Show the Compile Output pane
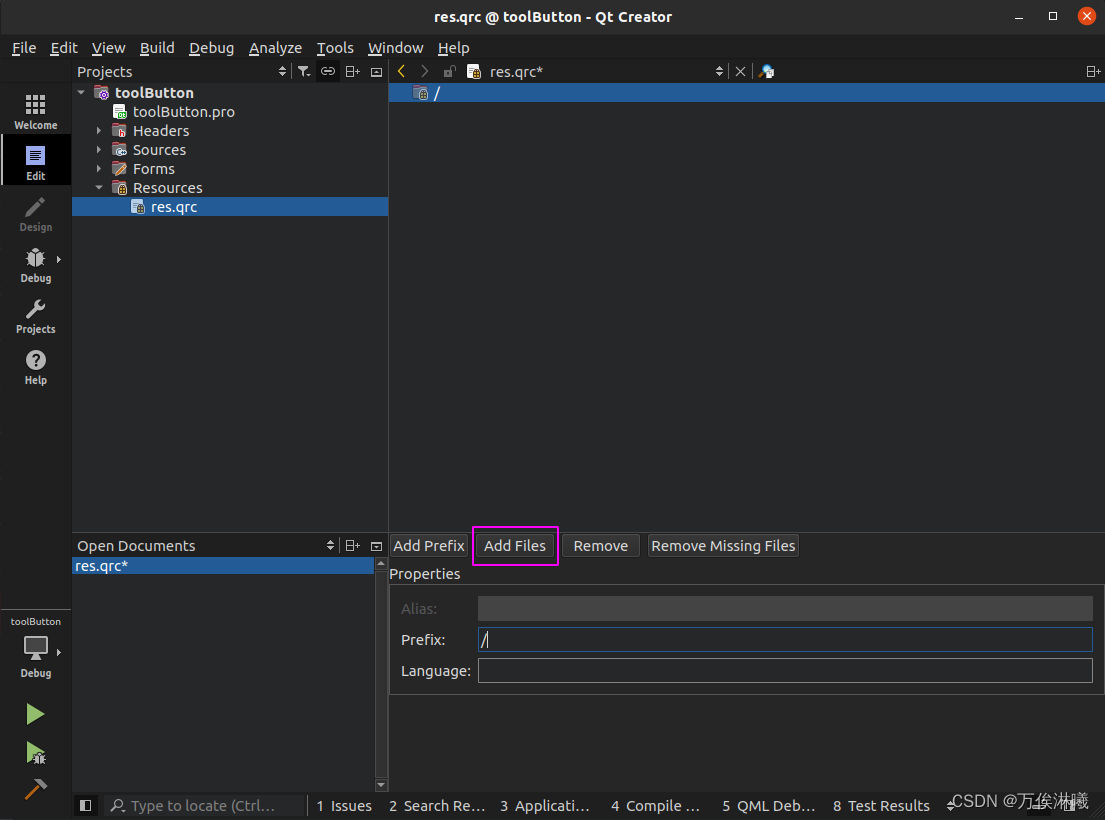 655,805
